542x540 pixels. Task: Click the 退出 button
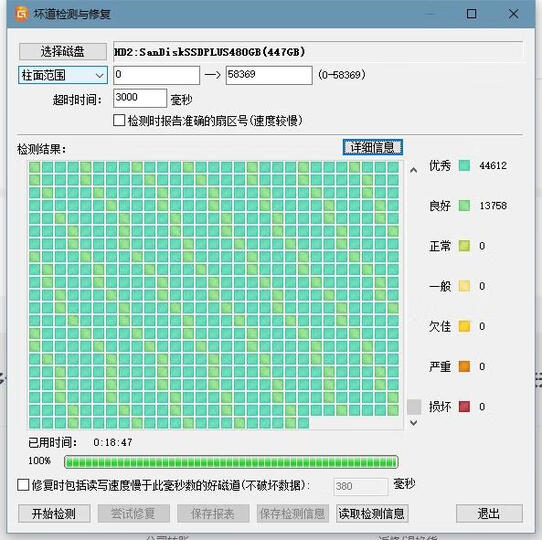(x=489, y=514)
